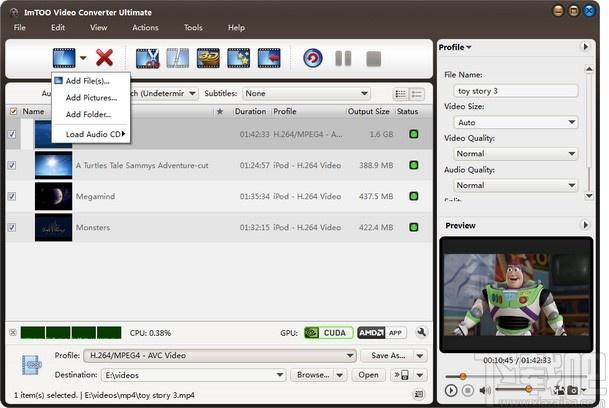Click the green status icon for Megamind
The height and width of the screenshot is (408, 609).
coord(414,196)
